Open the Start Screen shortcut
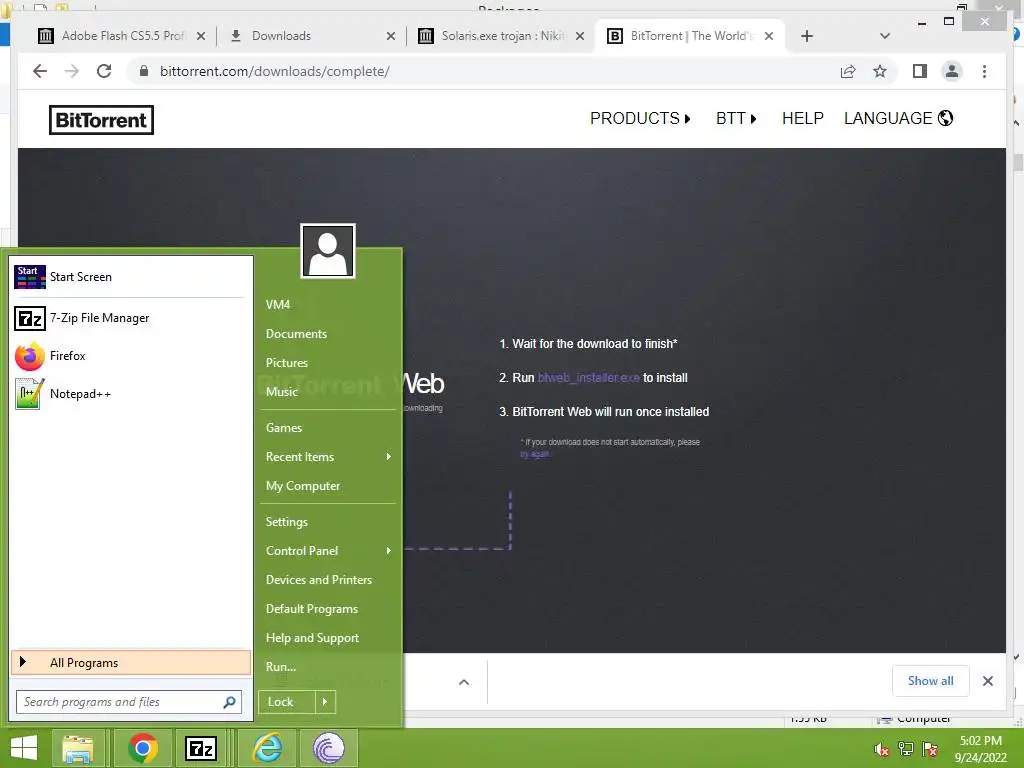 (x=129, y=277)
